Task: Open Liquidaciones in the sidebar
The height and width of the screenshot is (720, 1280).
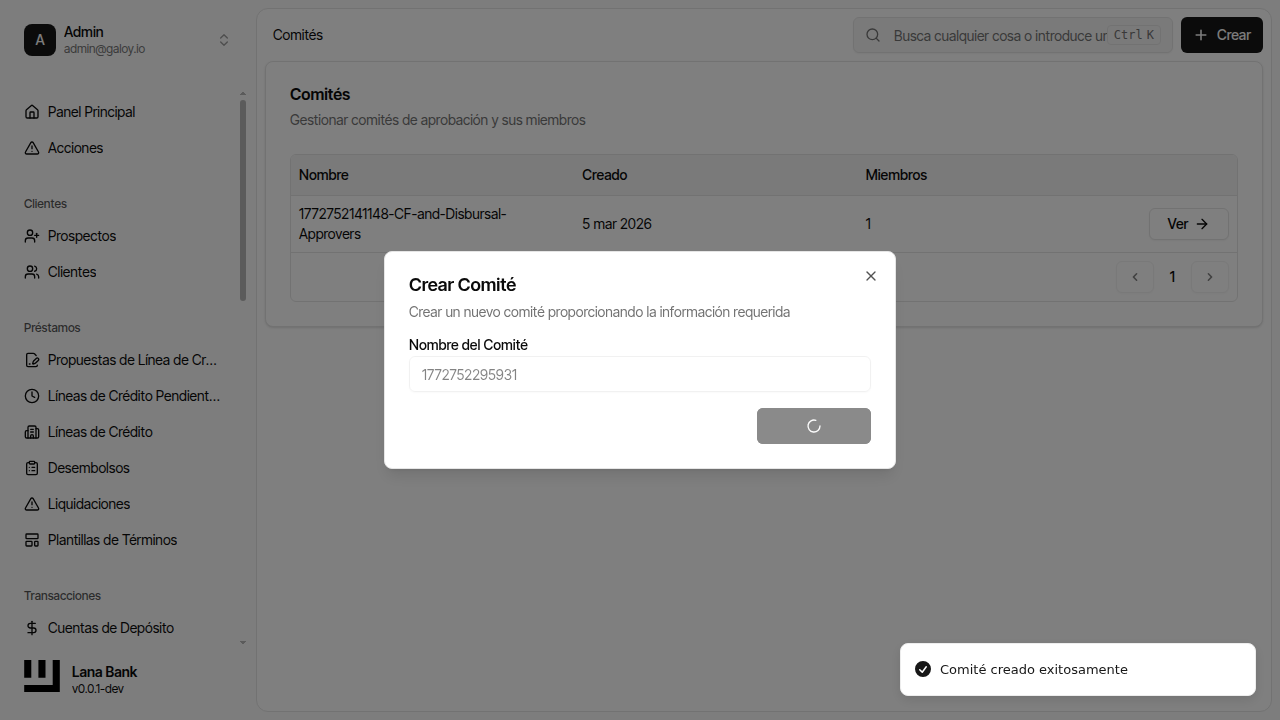Action: coord(89,504)
